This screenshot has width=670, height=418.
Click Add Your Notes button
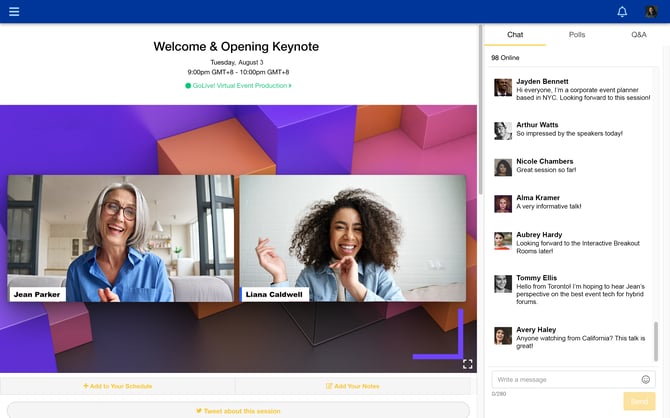[x=353, y=386]
